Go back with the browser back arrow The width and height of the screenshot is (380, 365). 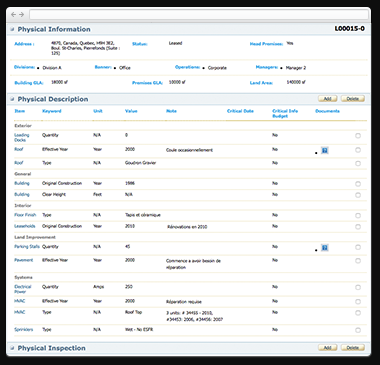(13, 15)
